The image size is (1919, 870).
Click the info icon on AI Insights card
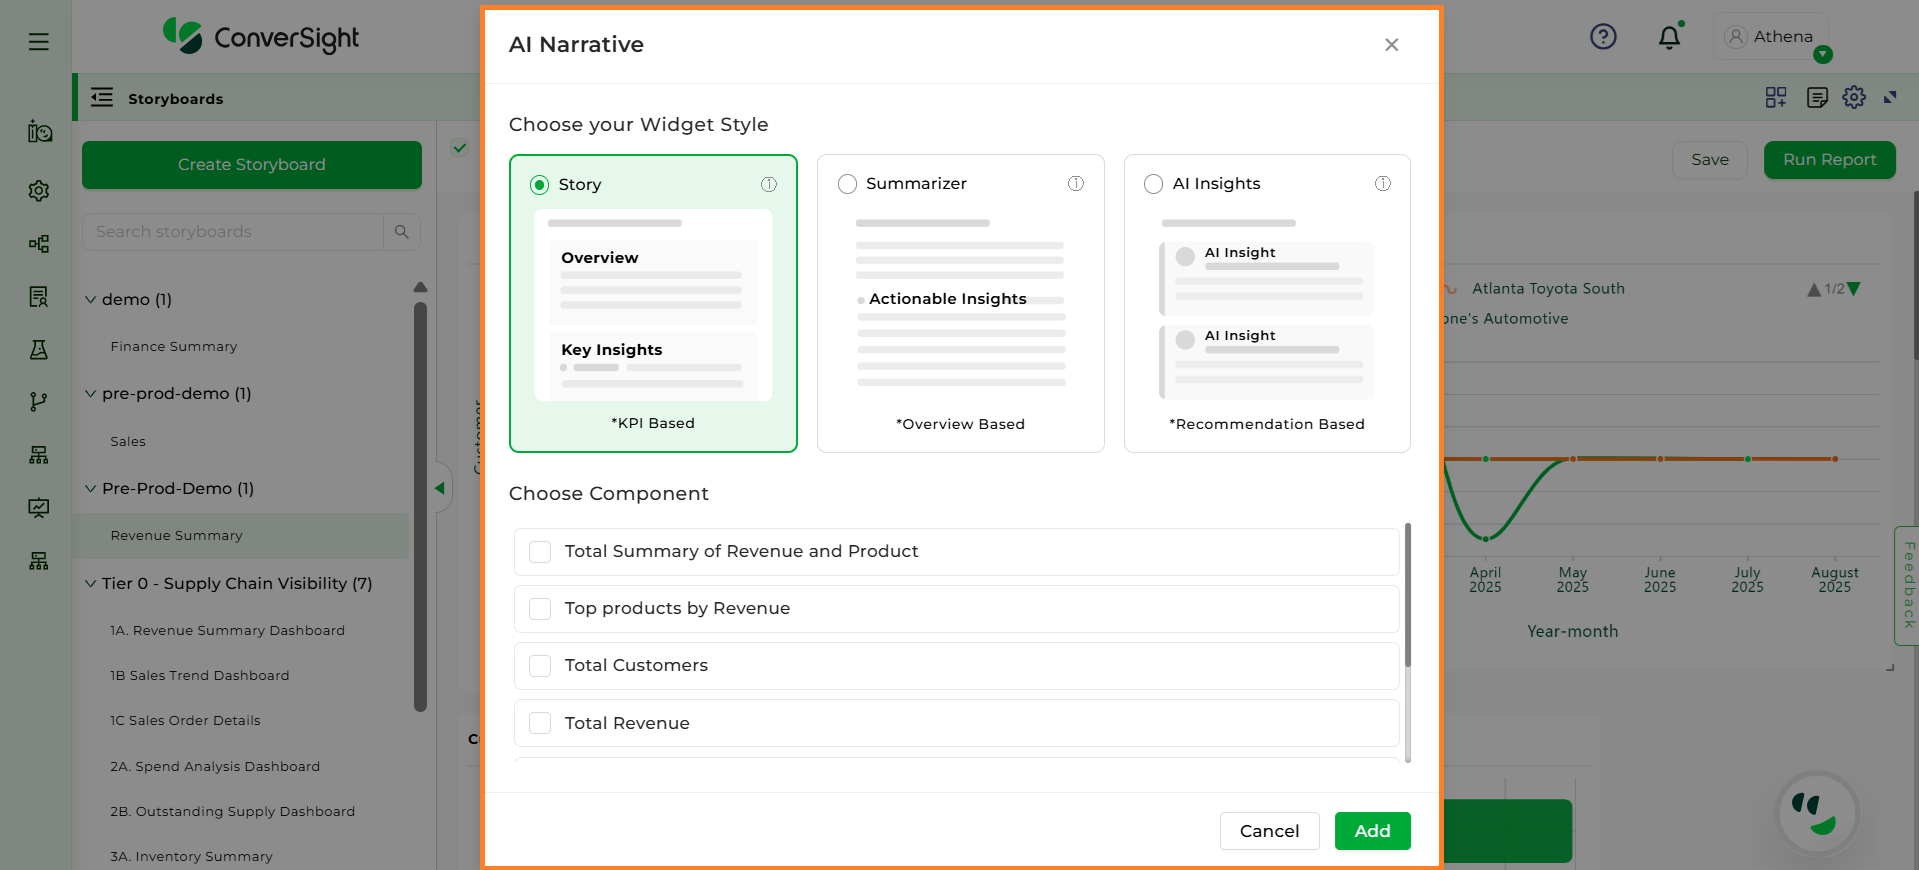pyautogui.click(x=1383, y=183)
